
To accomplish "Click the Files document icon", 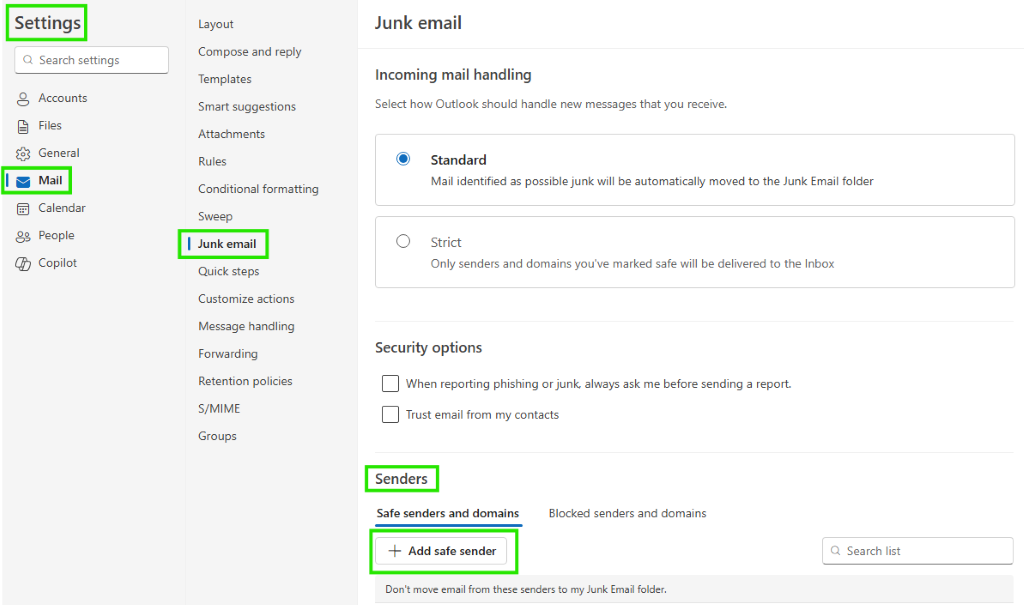I will coord(23,126).
